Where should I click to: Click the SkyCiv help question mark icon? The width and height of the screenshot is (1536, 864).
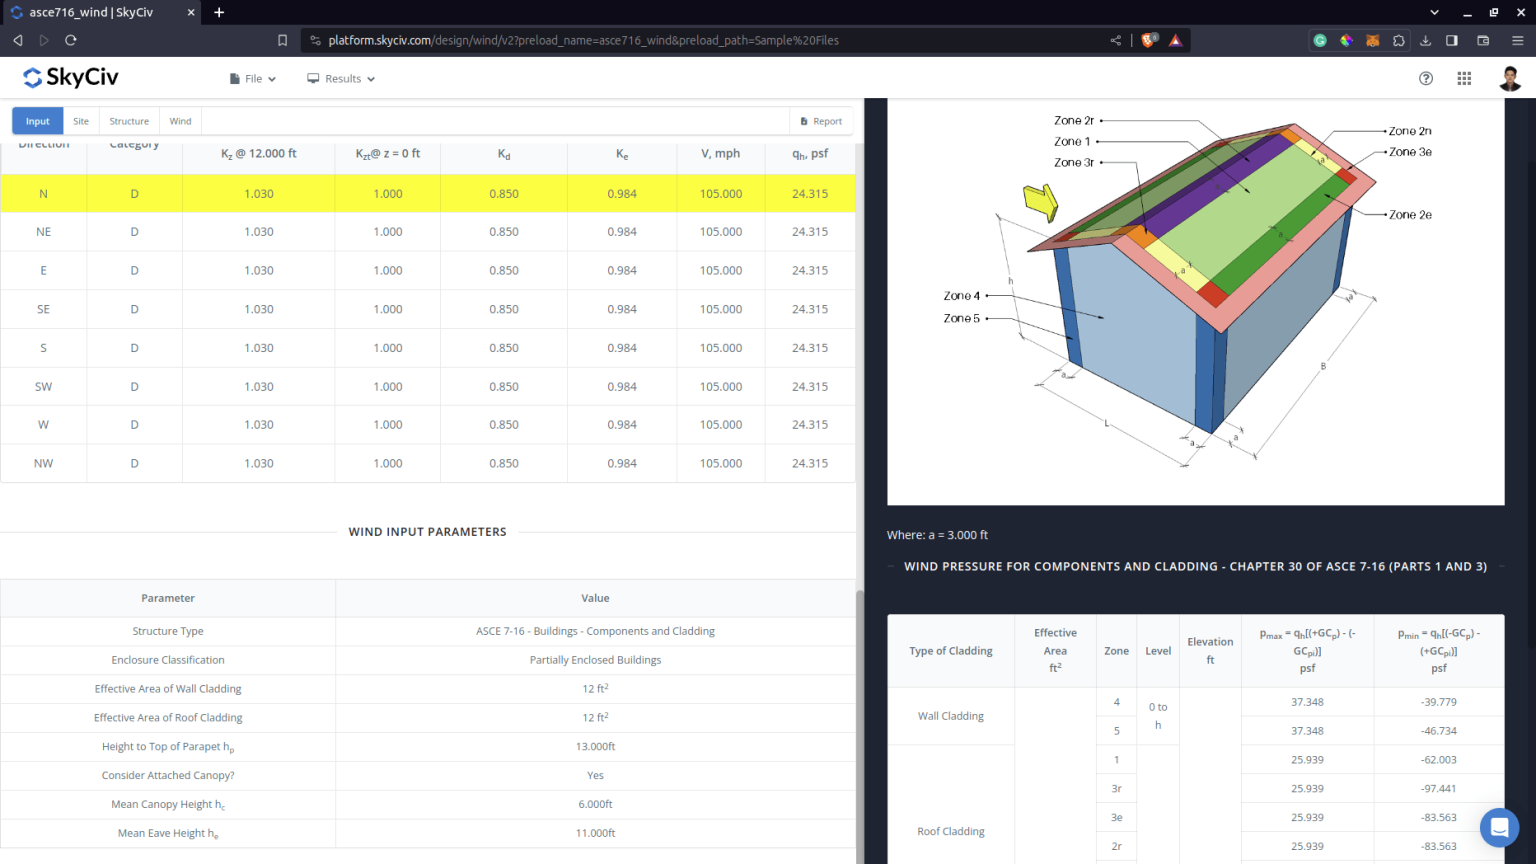(1425, 78)
